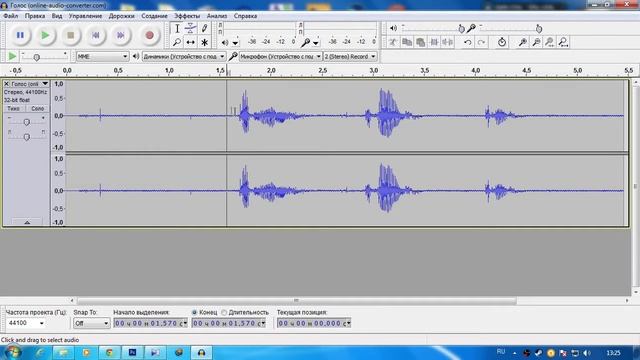Viewport: 640px width, 360px height.
Task: Redo the last undone action
Action: 482,42
